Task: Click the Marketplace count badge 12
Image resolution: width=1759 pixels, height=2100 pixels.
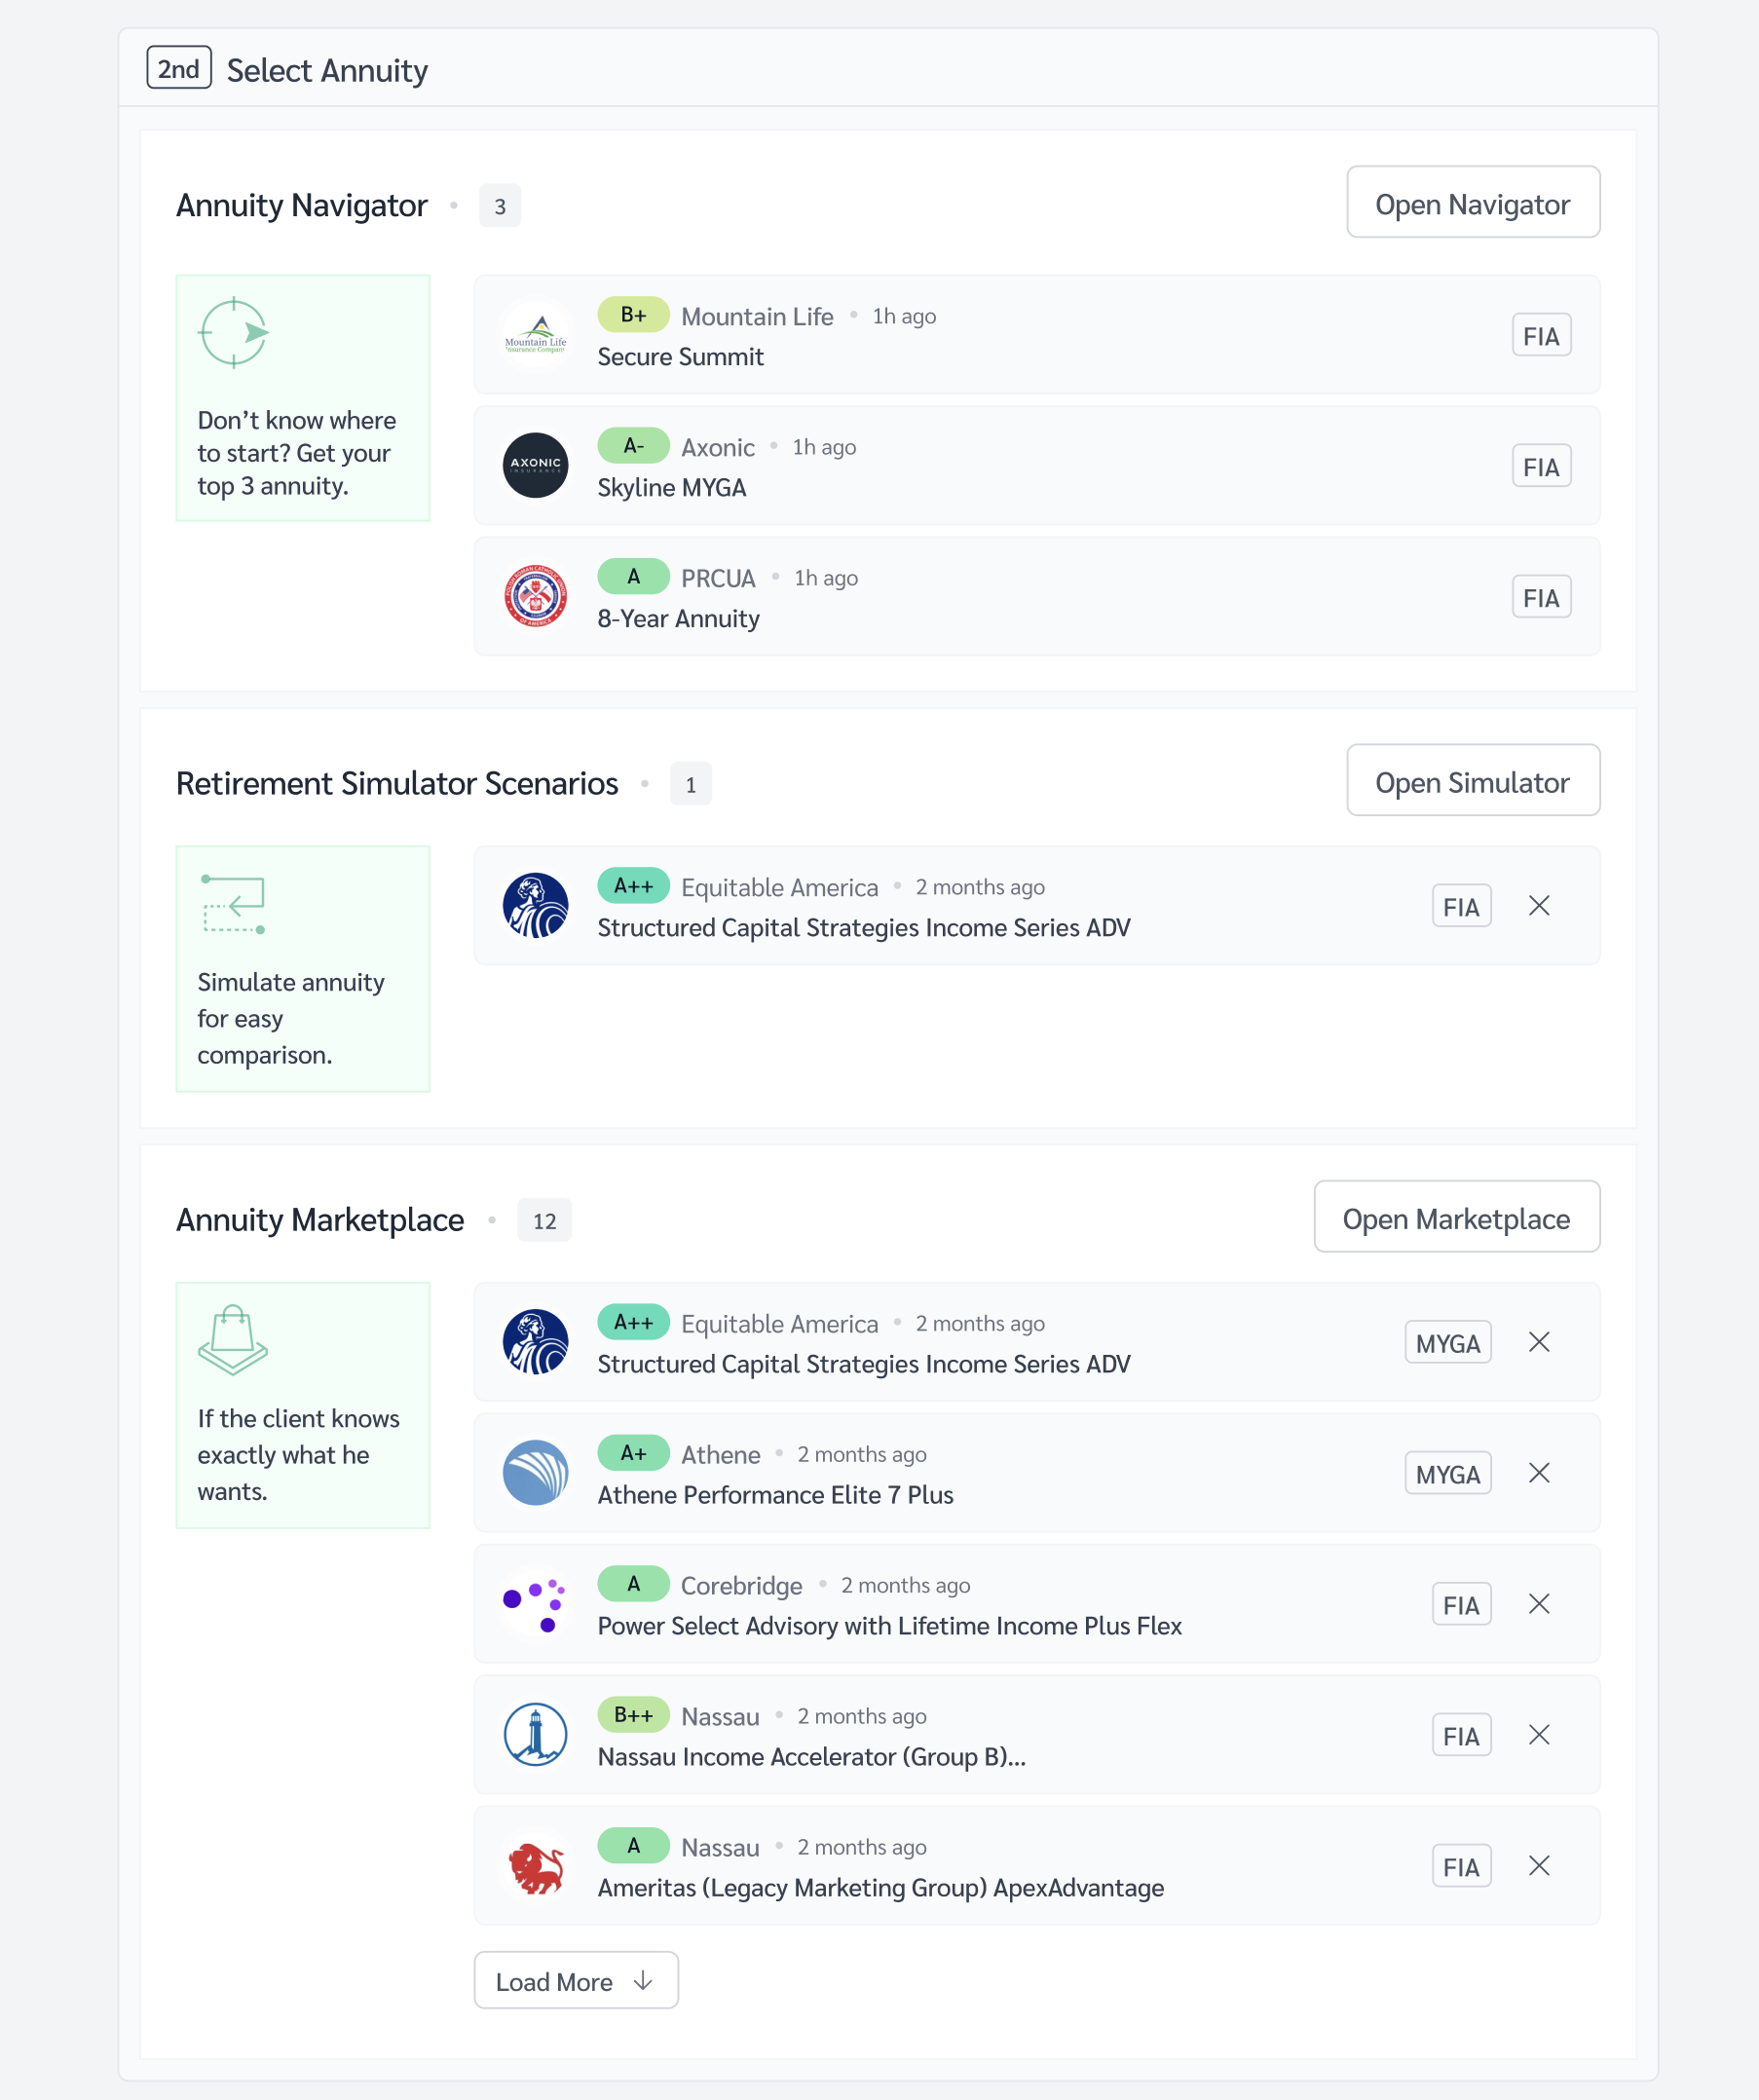Action: click(x=544, y=1220)
